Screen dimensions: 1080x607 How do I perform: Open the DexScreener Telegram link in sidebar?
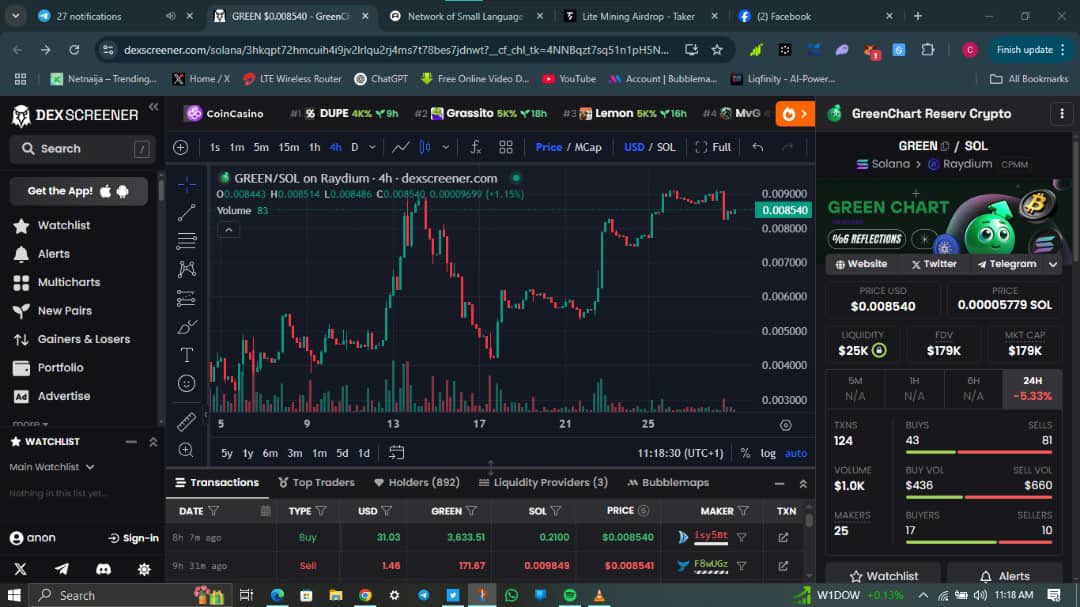click(61, 569)
